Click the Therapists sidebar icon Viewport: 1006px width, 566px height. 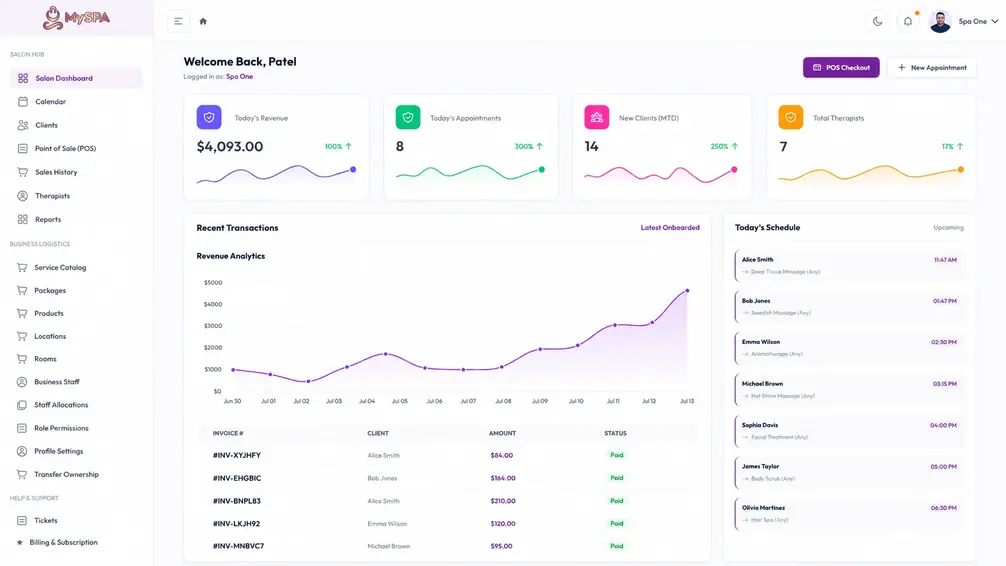point(22,196)
